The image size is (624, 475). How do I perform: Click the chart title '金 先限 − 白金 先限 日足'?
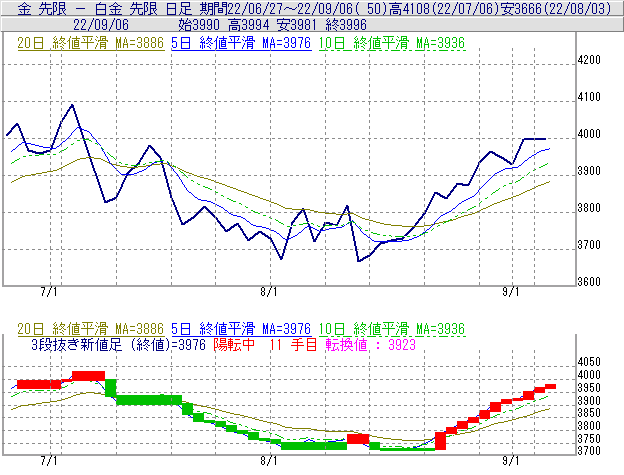(105, 8)
